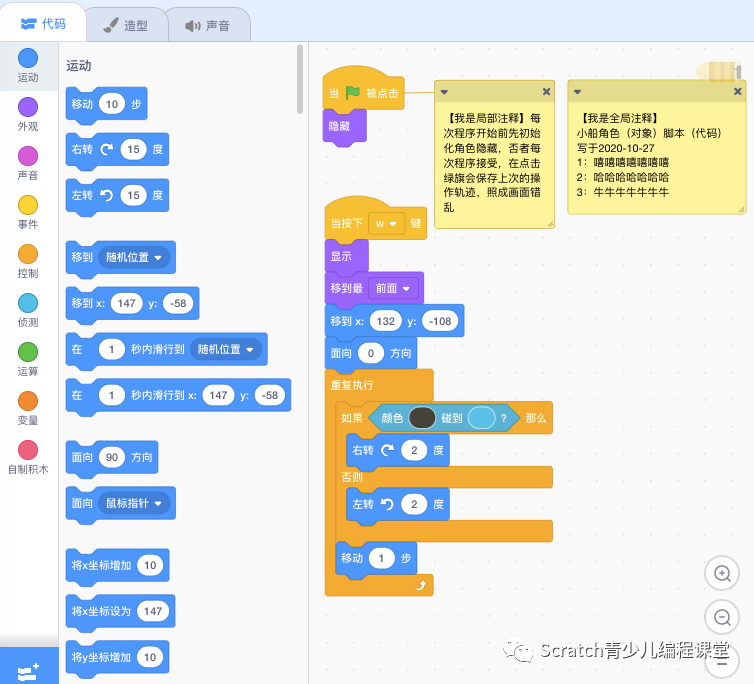Select the 运算 operators category circle
Viewport: 754px width, 684px height.
tap(28, 352)
